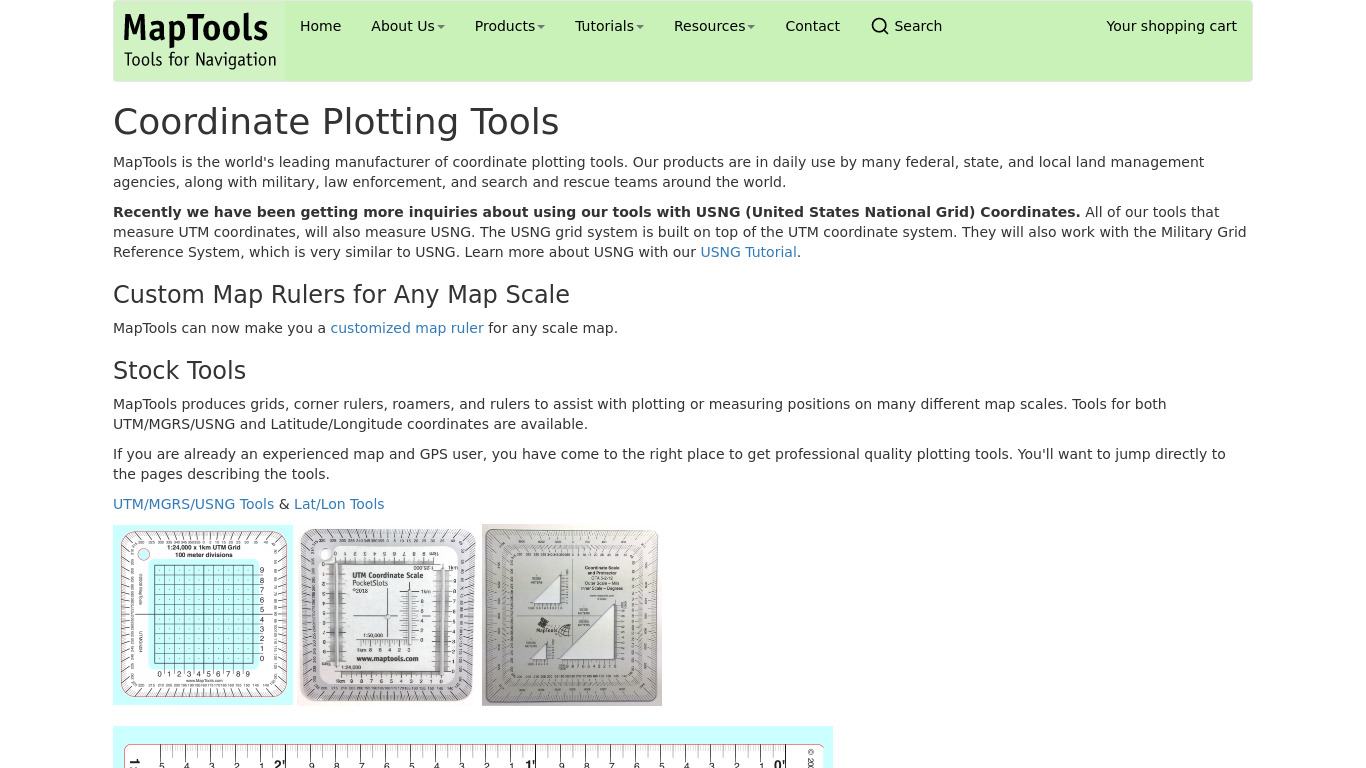Click the Custom Map Rulers heading
Viewport: 1366px width, 768px height.
pos(341,295)
